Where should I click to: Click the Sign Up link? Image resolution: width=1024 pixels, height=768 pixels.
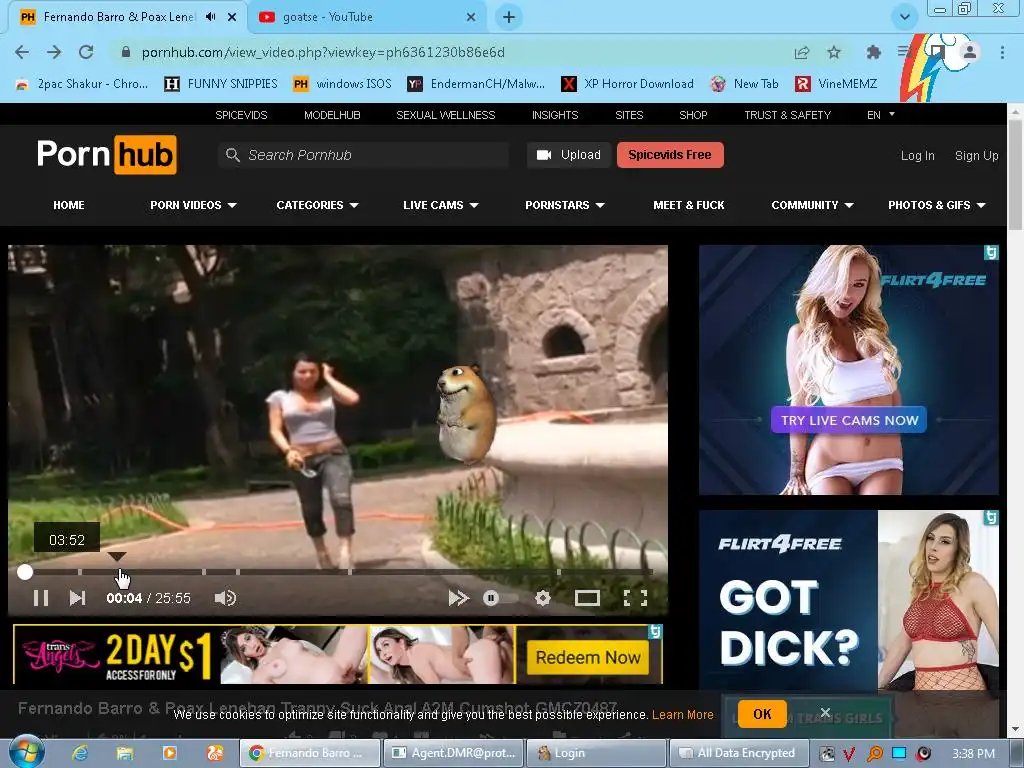(976, 155)
